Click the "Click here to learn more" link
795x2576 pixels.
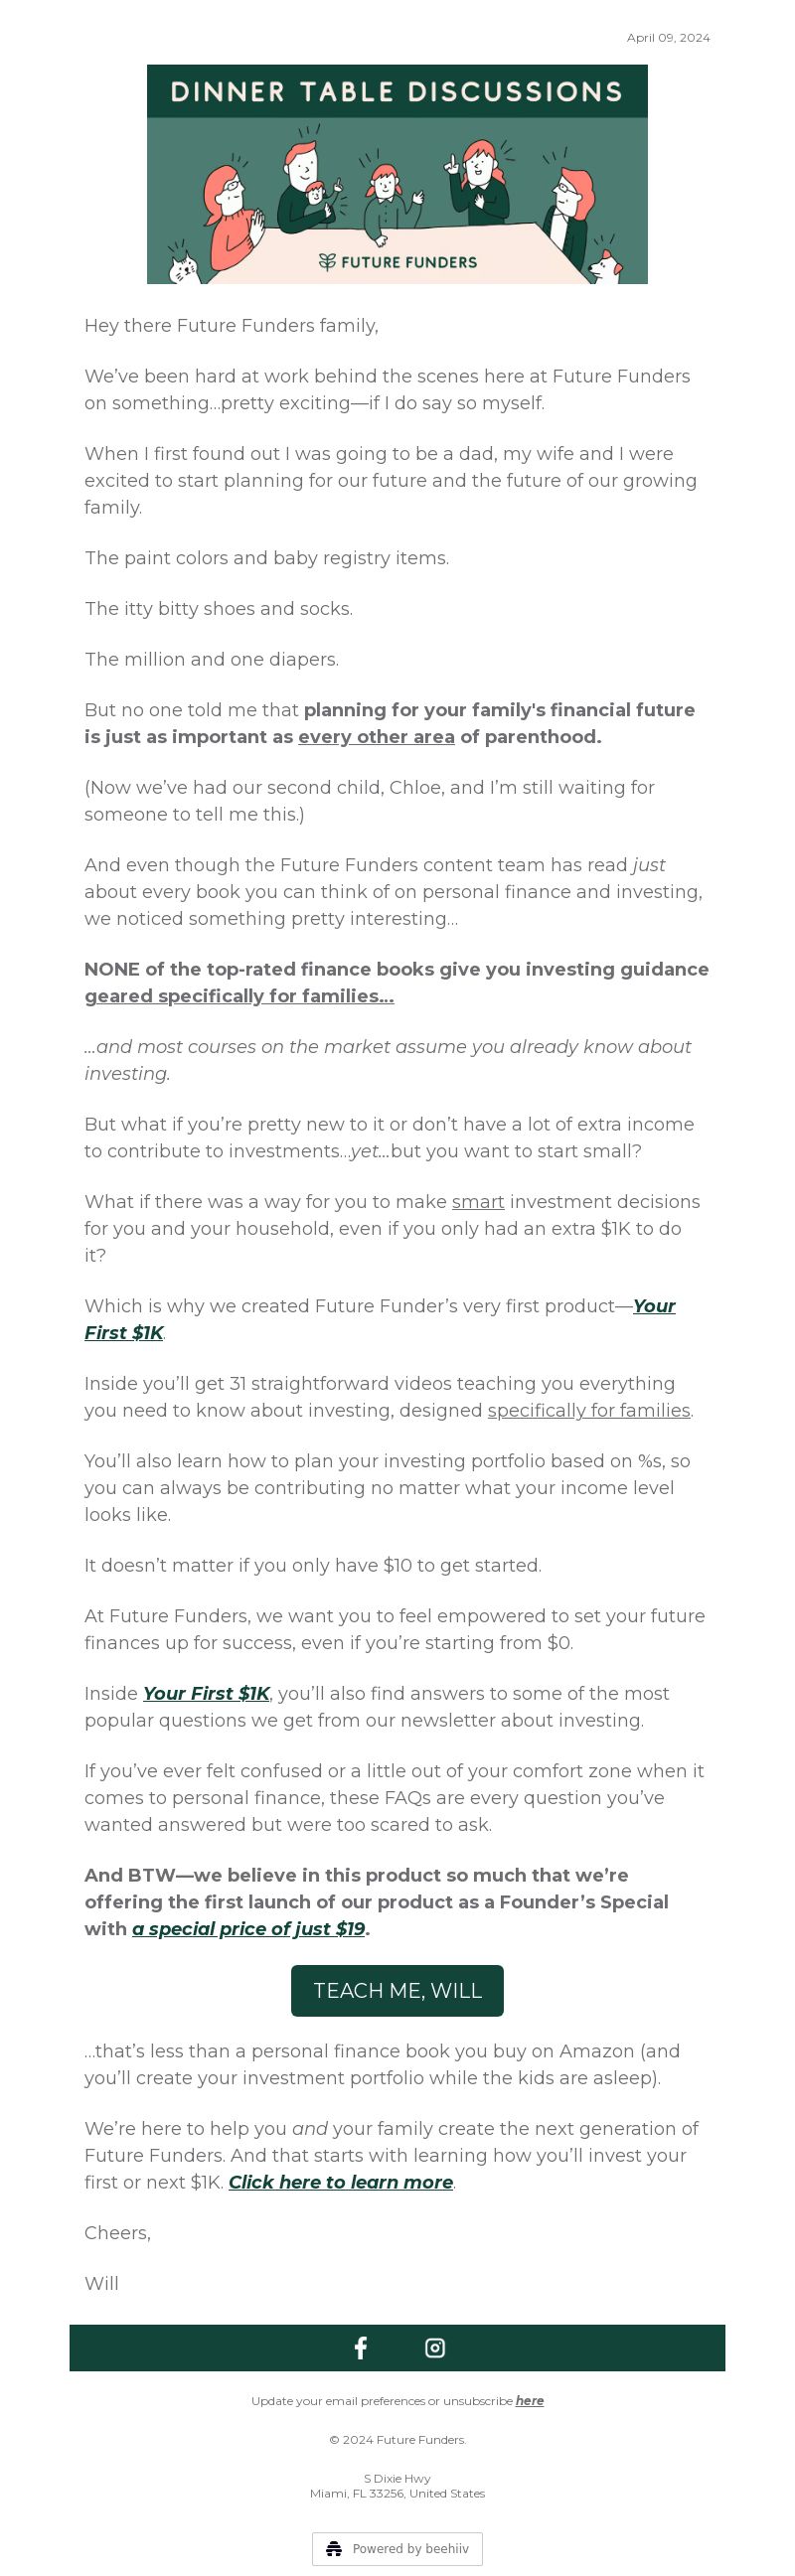(340, 2182)
